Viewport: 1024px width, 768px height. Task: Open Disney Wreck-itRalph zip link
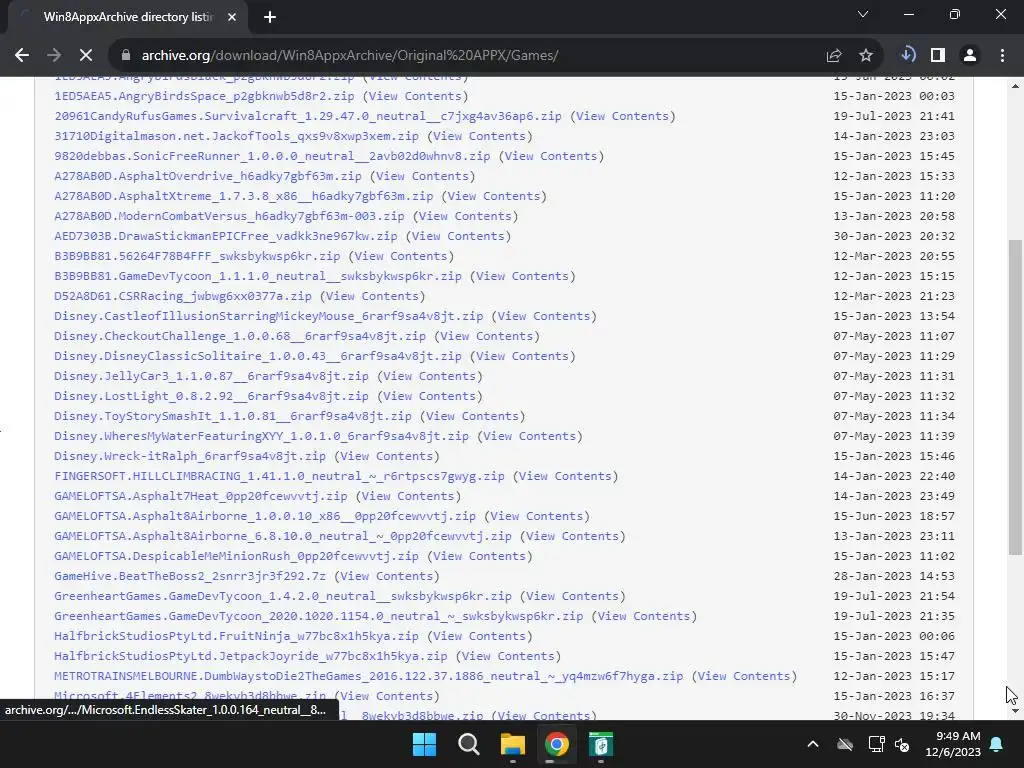click(190, 456)
